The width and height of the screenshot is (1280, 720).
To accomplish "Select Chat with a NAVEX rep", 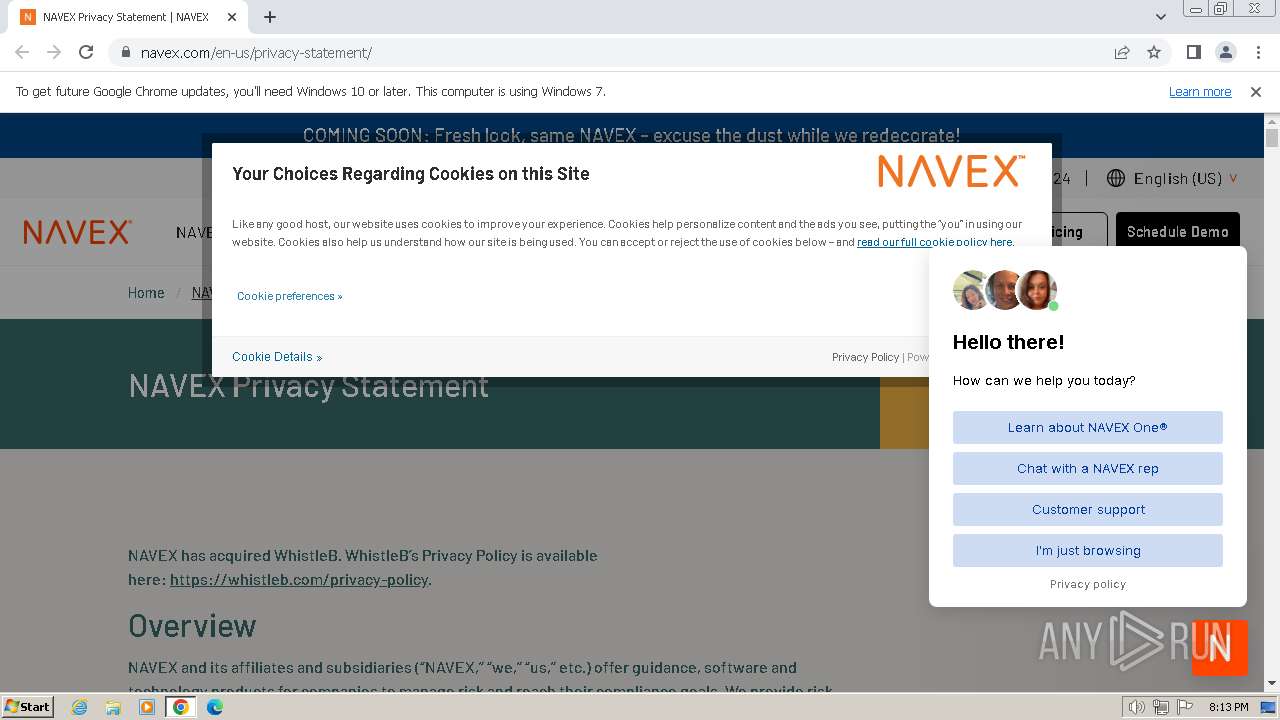I will [1087, 468].
